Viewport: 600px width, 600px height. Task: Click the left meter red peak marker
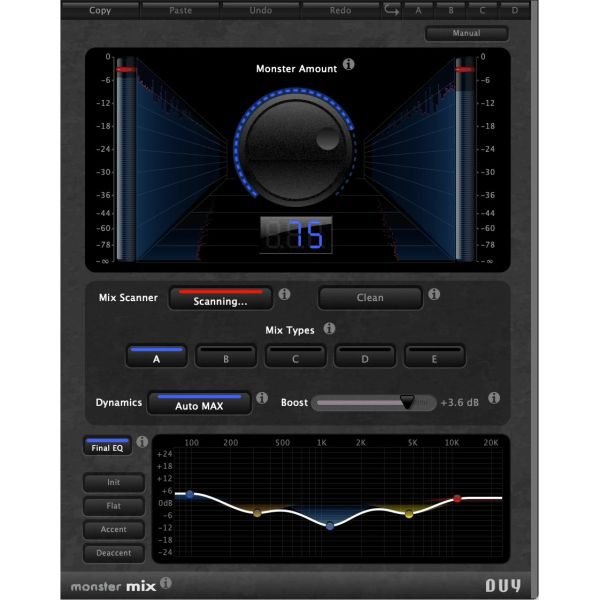click(x=126, y=69)
